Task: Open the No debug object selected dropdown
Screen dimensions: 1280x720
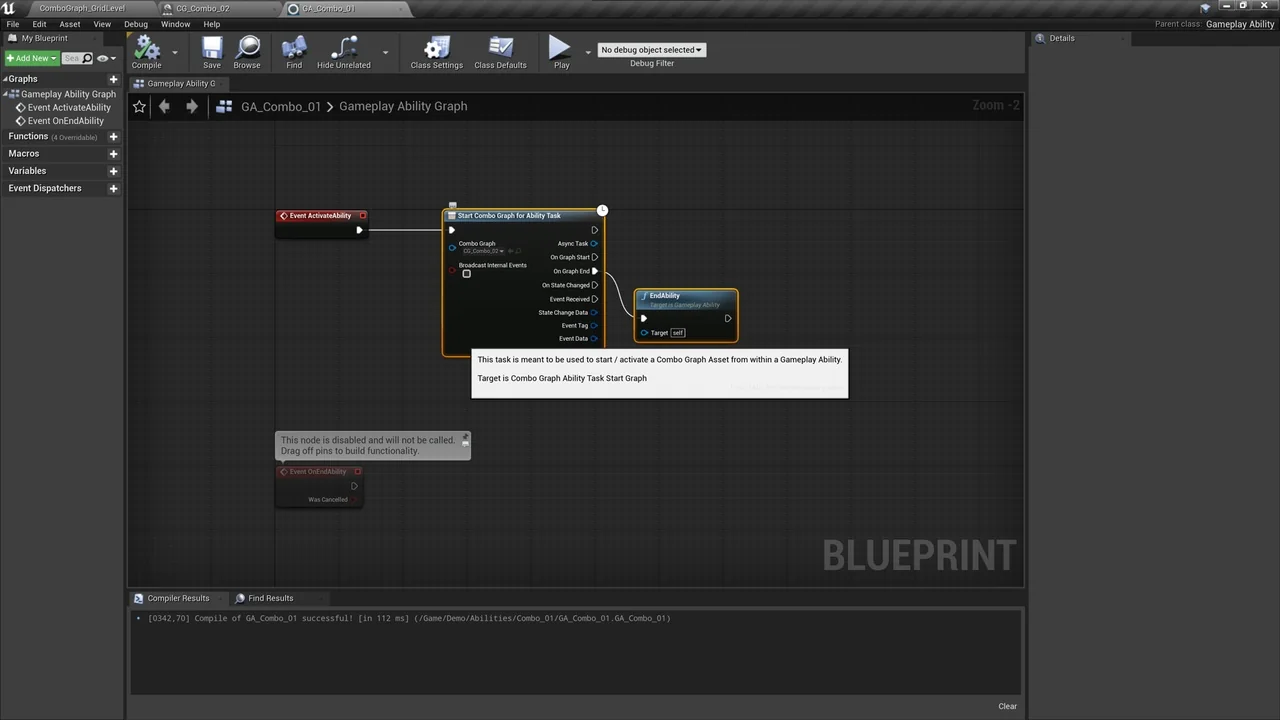Action: tap(651, 49)
